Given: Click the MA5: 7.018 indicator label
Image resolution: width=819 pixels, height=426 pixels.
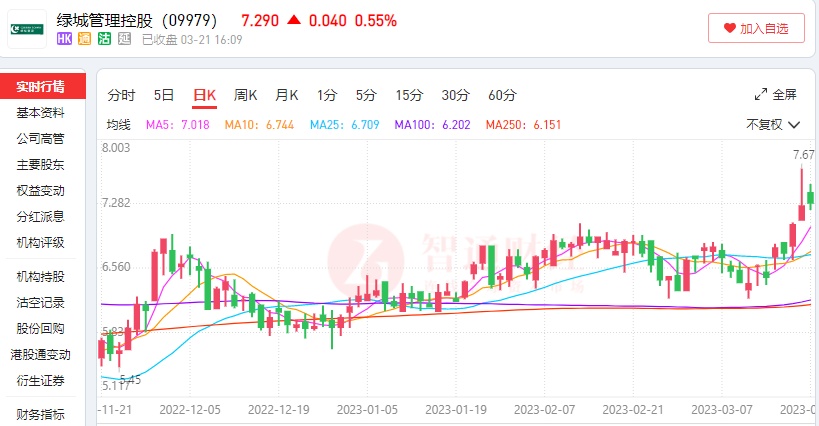Looking at the screenshot, I should pos(178,125).
